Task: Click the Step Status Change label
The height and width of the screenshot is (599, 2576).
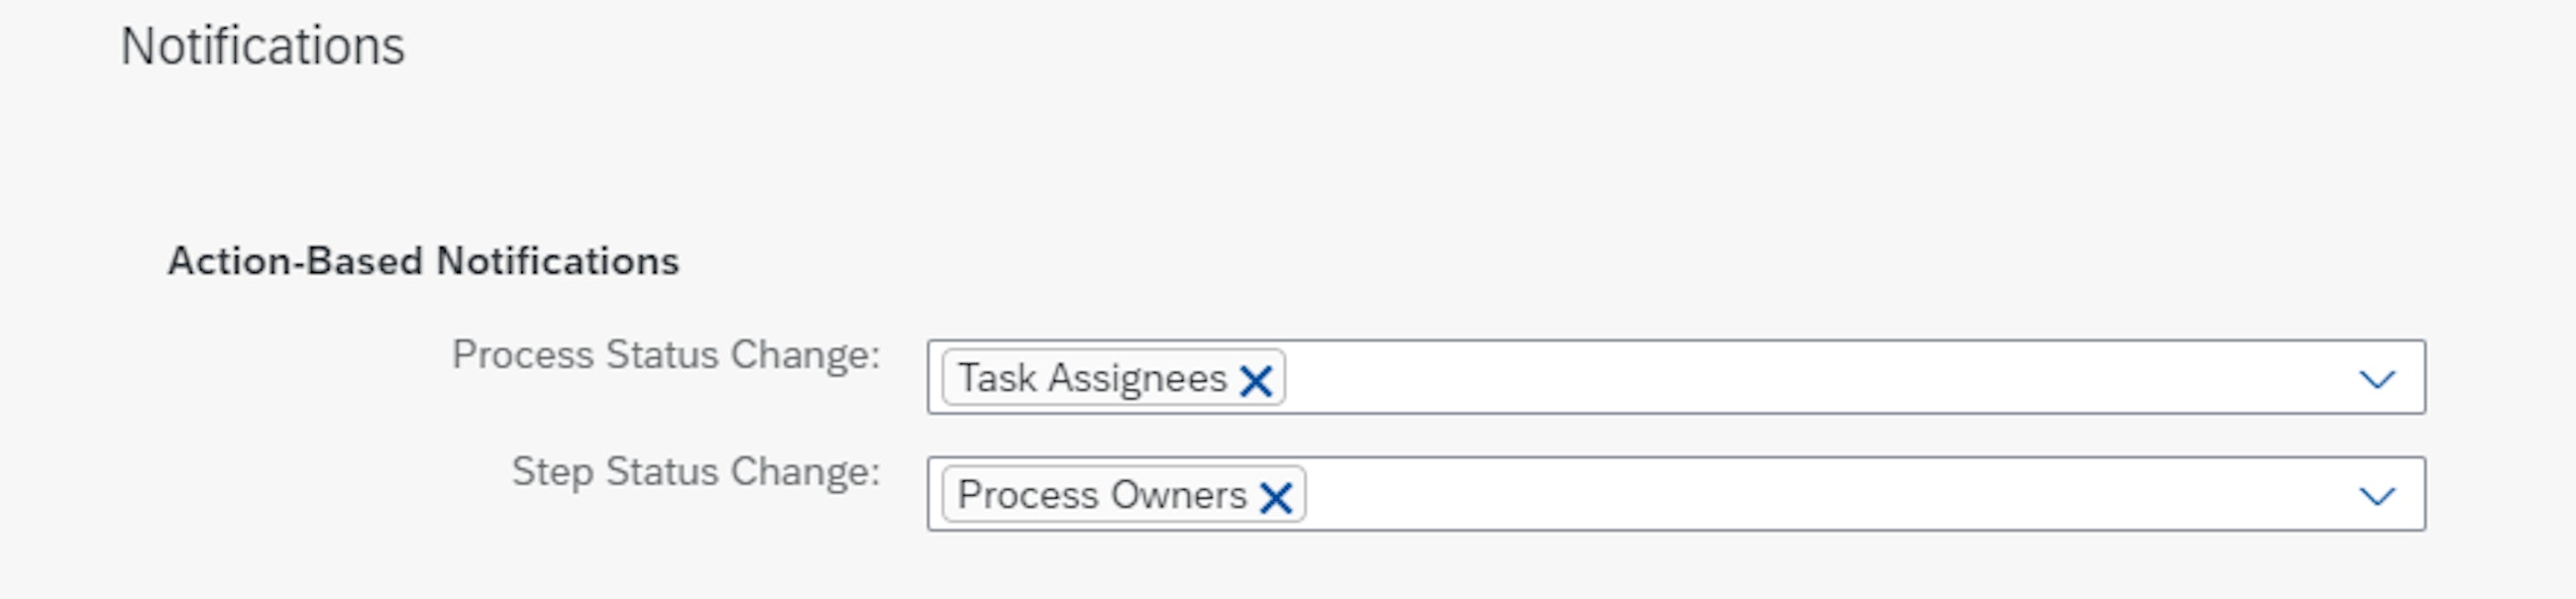Action: tap(695, 472)
